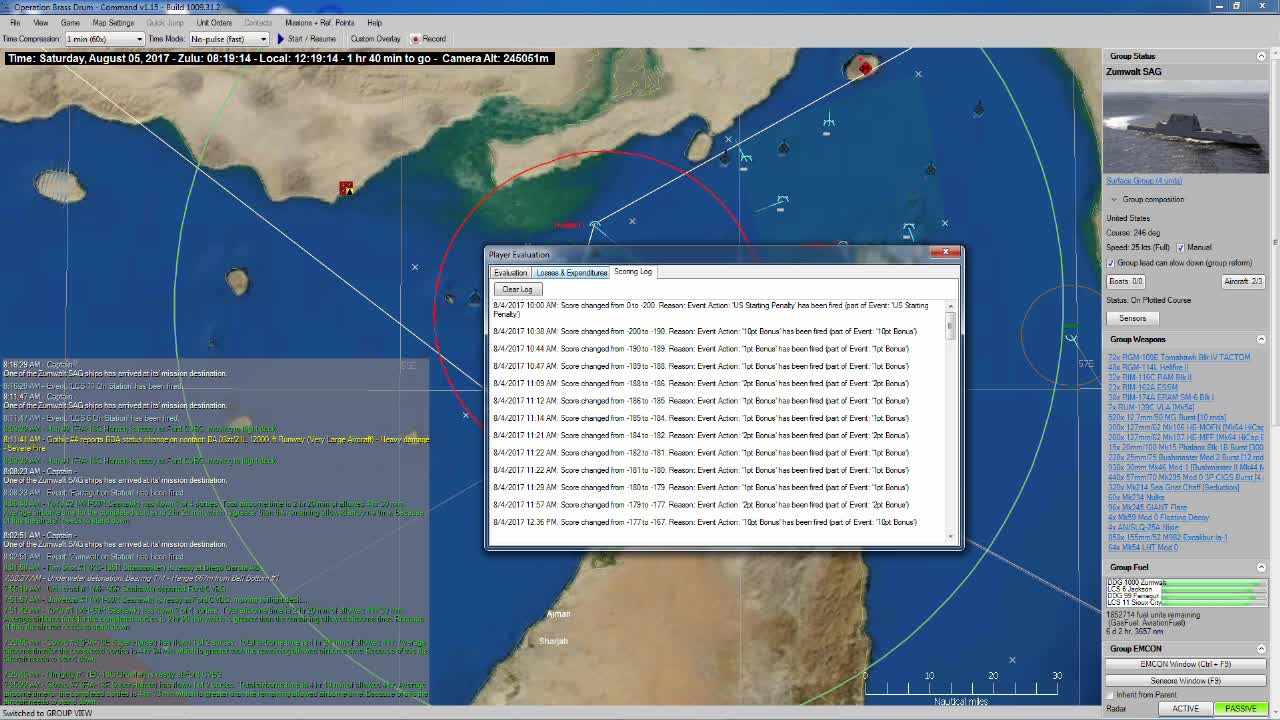The height and width of the screenshot is (720, 1280).
Task: Open the RGM-114L Hellfire II weapon link
Action: tap(1148, 367)
